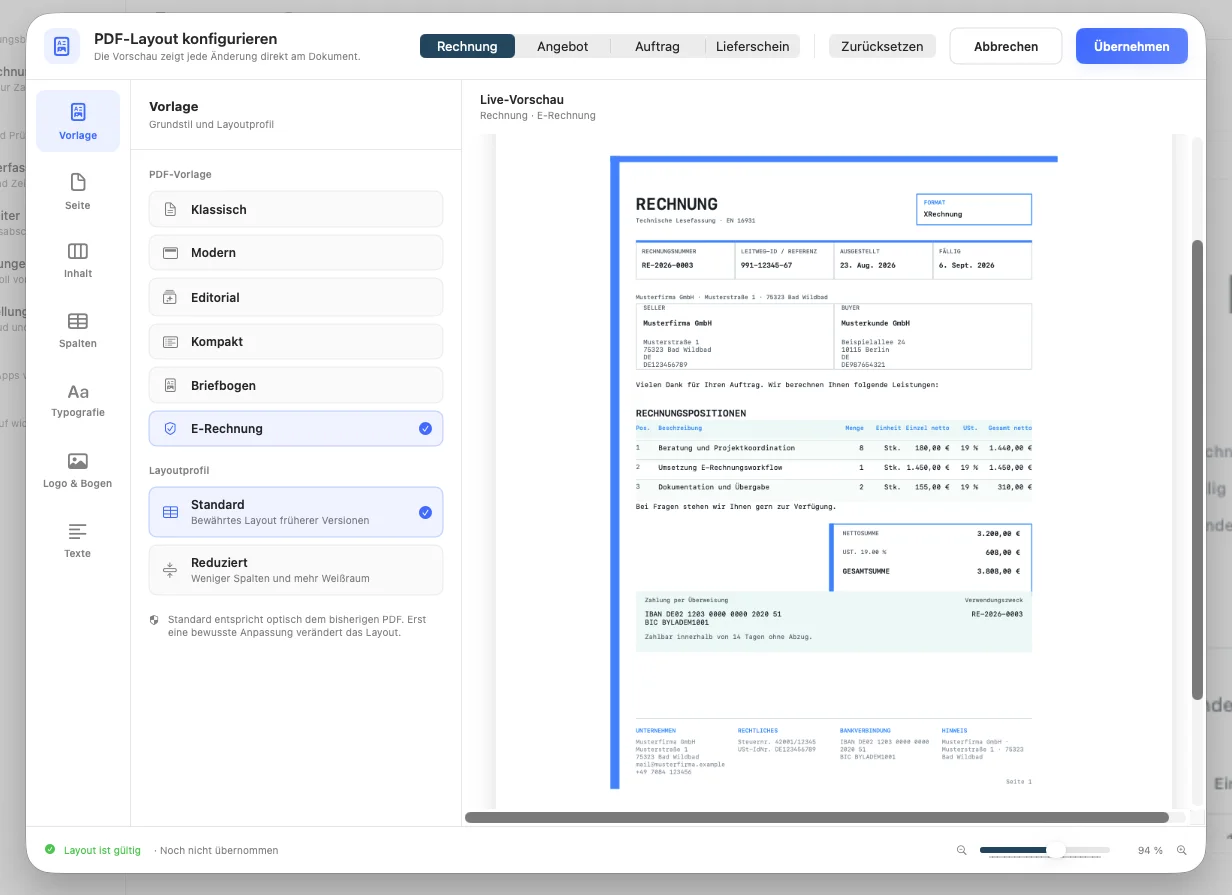The width and height of the screenshot is (1232, 895).
Task: Click the Zurücksetzen button
Action: point(882,46)
